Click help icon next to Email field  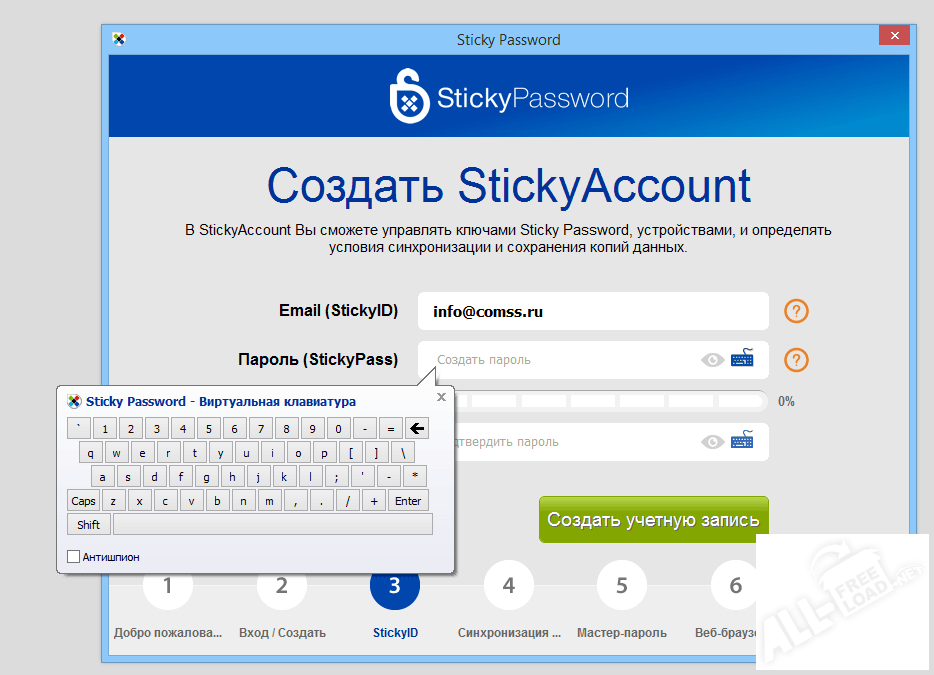click(796, 311)
